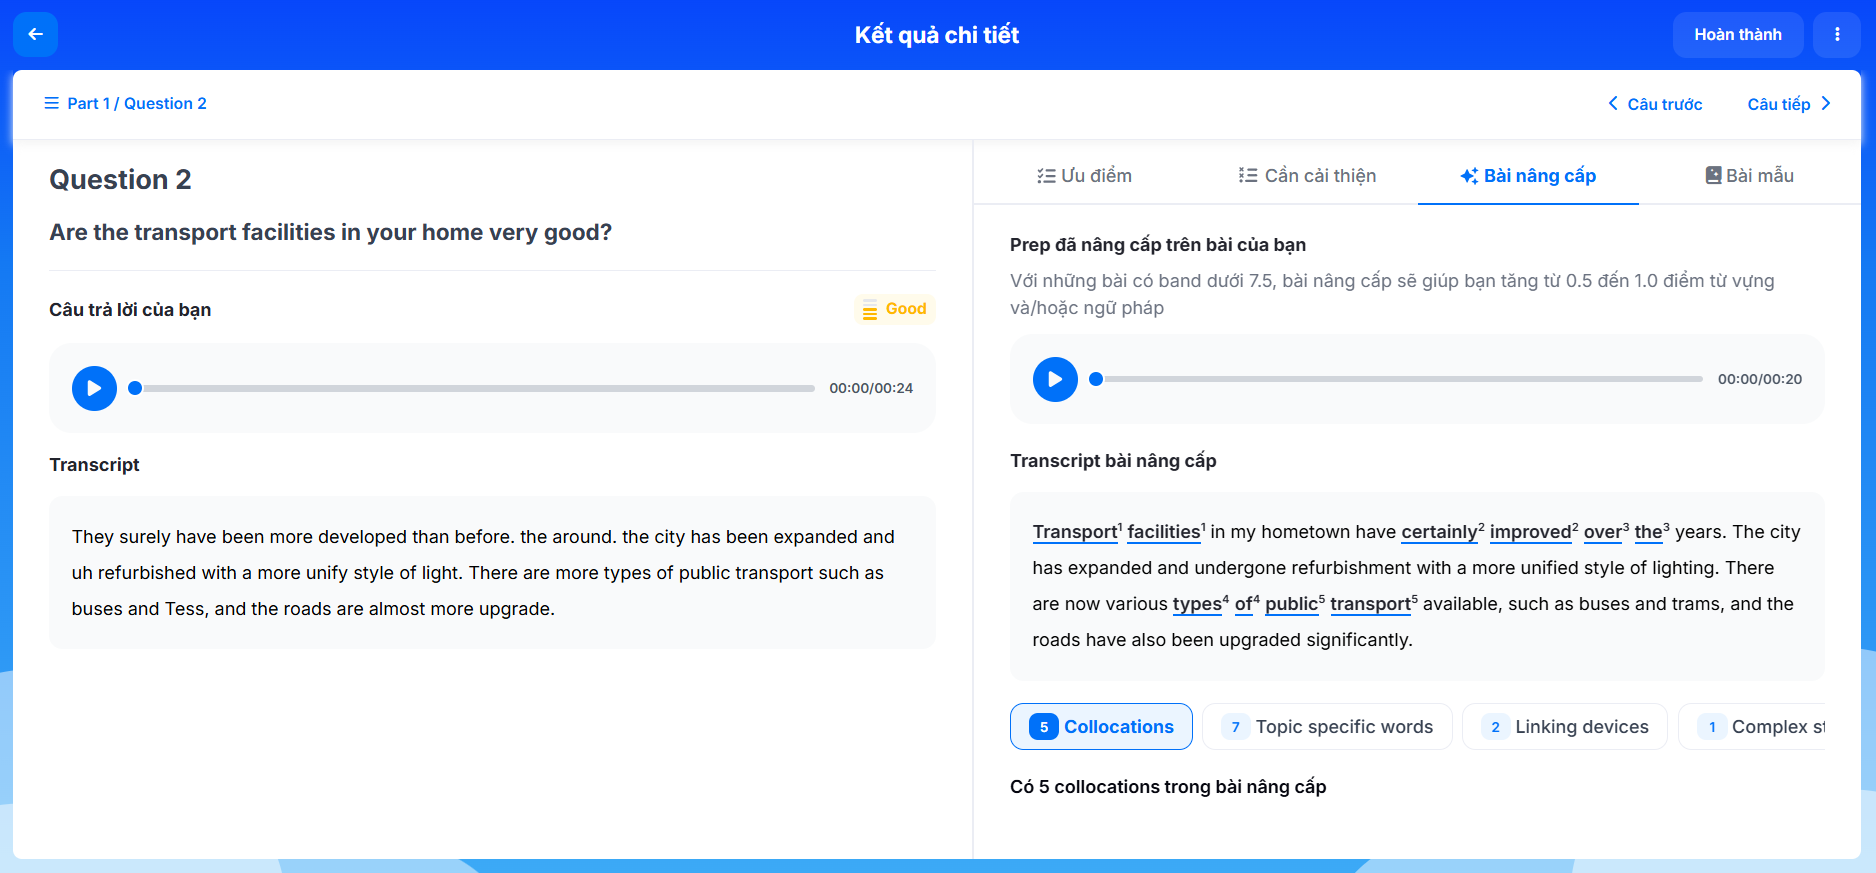Open the Cần cải thiện tab

tap(1307, 176)
